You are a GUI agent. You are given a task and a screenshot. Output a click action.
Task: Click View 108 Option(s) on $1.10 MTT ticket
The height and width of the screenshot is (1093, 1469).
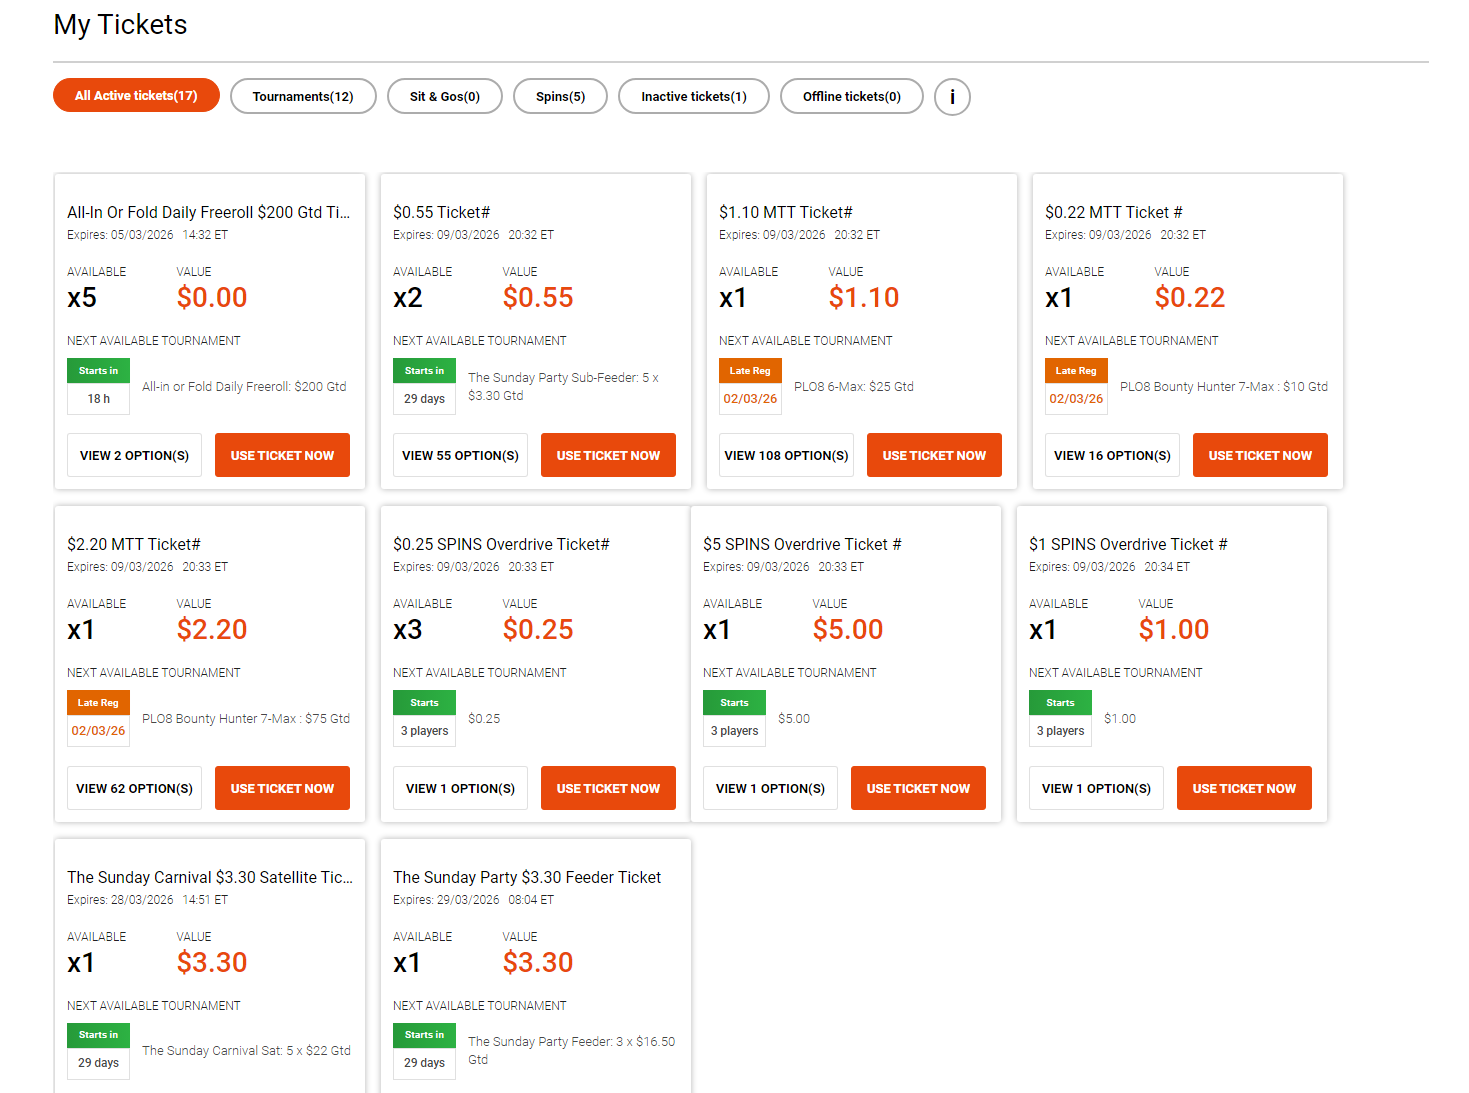(786, 455)
